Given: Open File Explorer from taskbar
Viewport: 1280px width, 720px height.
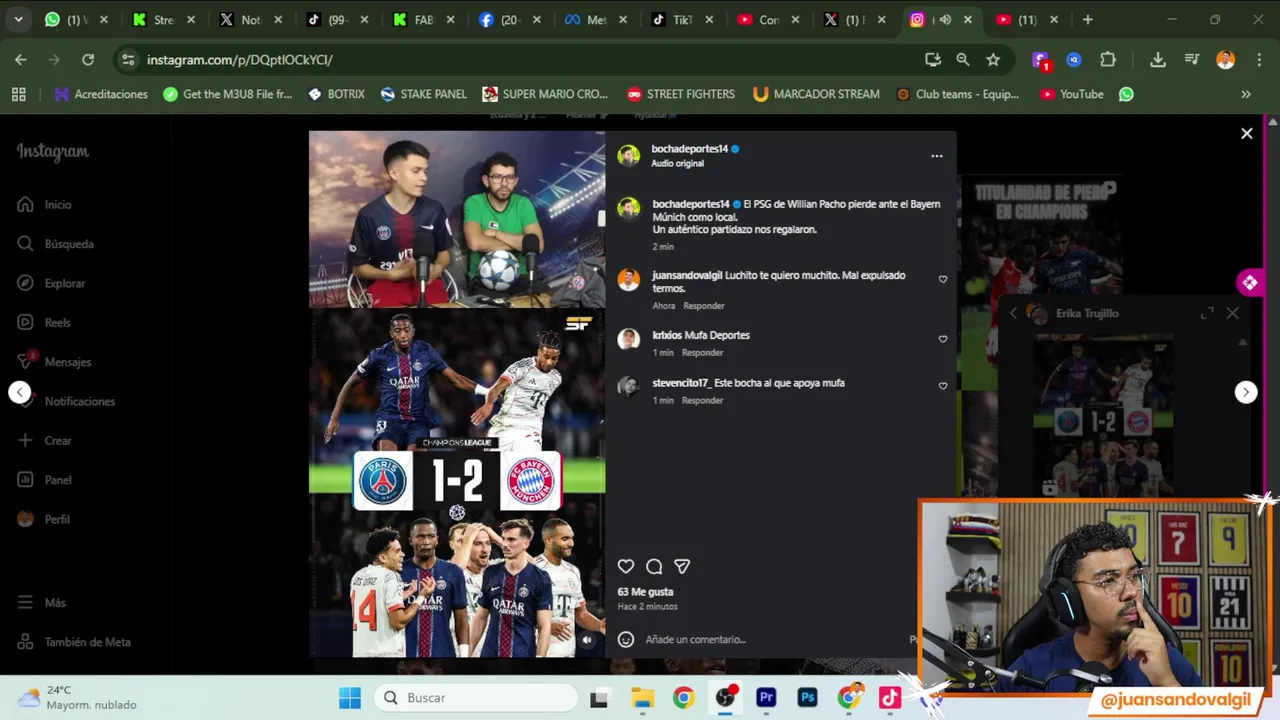Looking at the screenshot, I should [642, 698].
